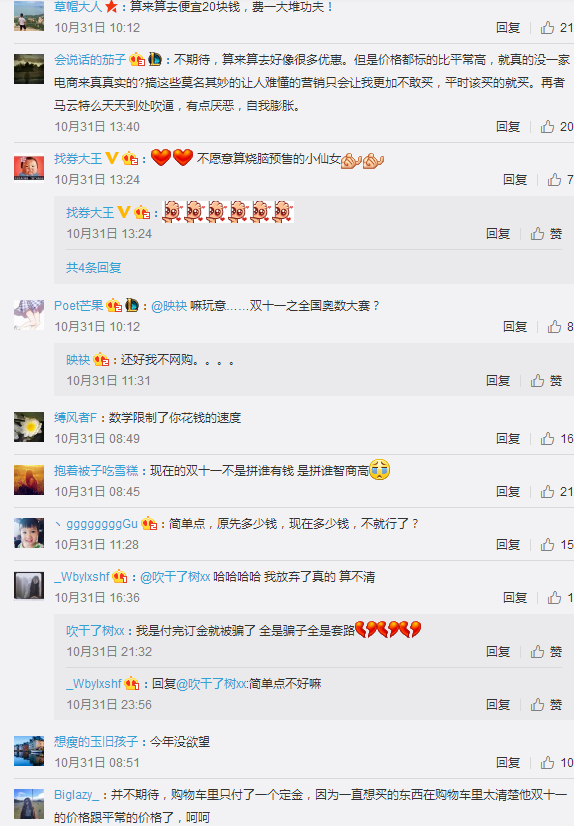Image resolution: width=574 pixels, height=826 pixels.
Task: Like 映袂's reply about not shopping online
Action: [546, 380]
